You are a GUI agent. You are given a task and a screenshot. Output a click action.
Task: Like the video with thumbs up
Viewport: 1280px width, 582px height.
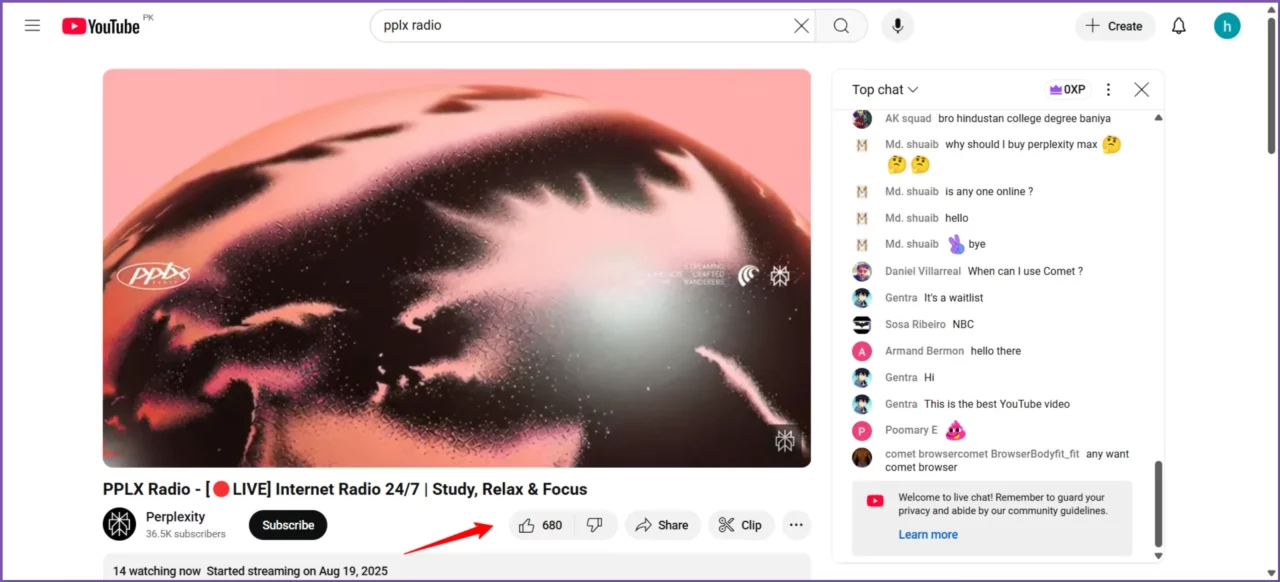pos(541,525)
